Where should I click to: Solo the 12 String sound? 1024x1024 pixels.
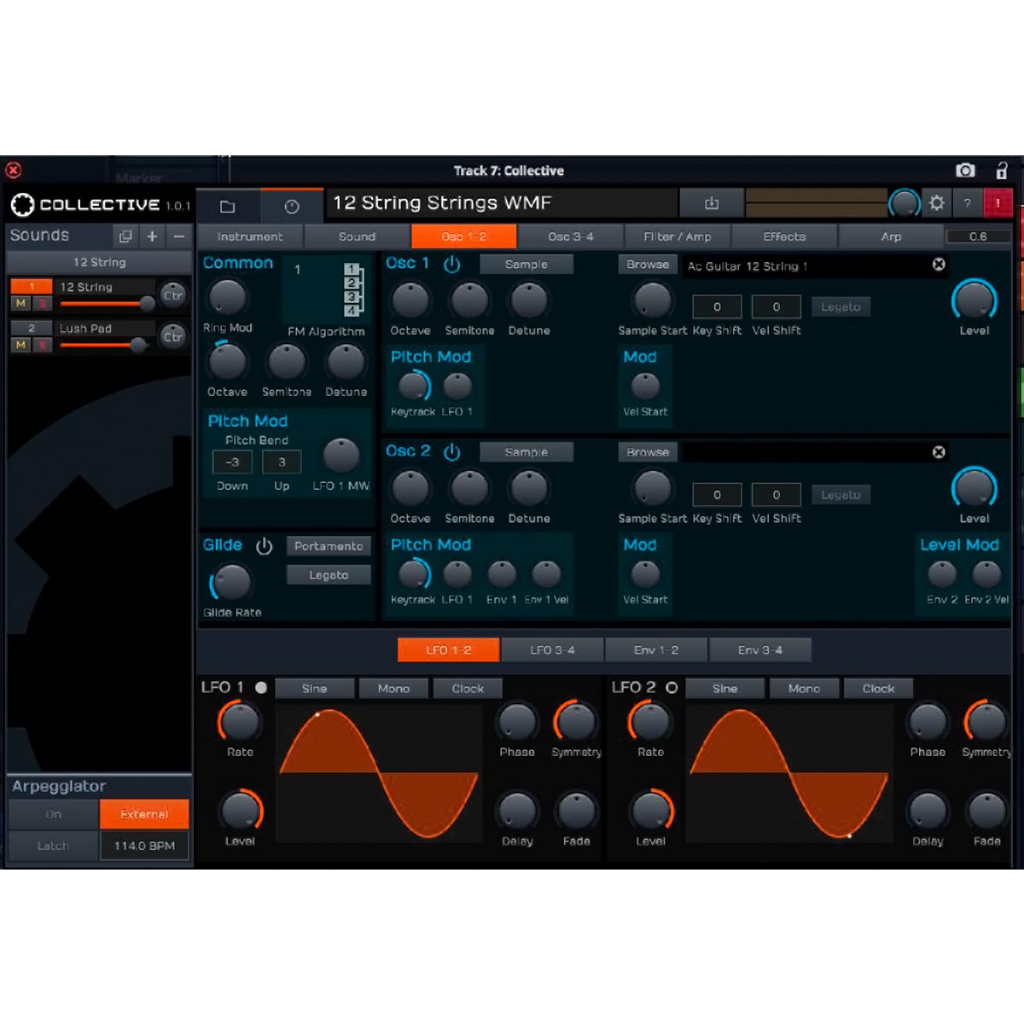tap(42, 303)
